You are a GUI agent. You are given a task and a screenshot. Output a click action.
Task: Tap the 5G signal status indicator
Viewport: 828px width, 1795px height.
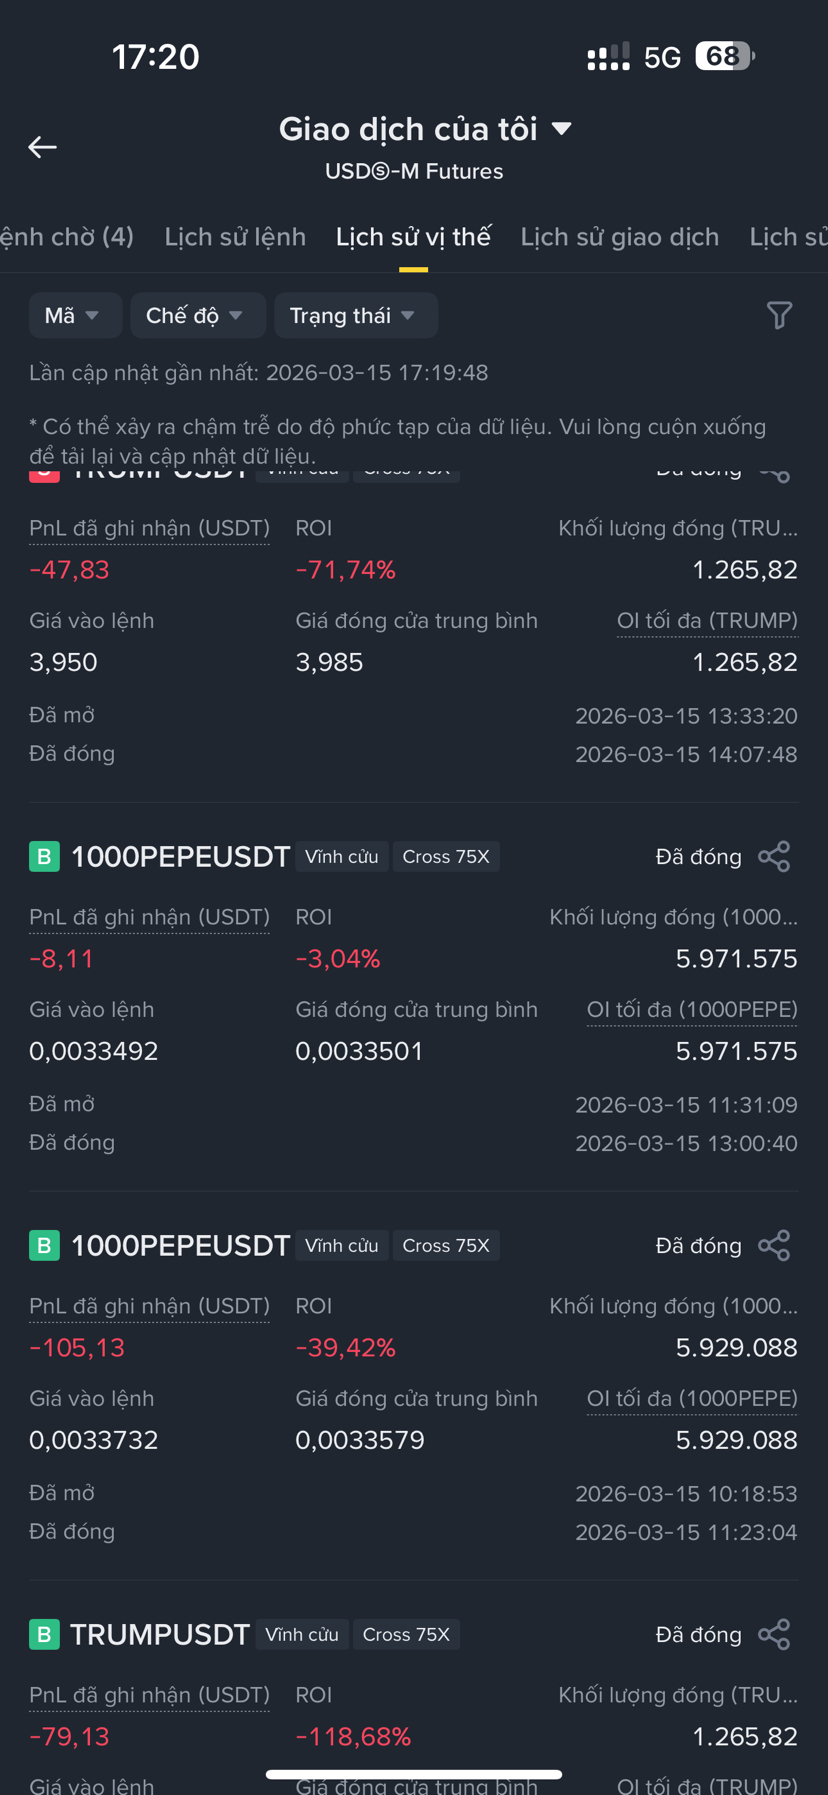[662, 57]
